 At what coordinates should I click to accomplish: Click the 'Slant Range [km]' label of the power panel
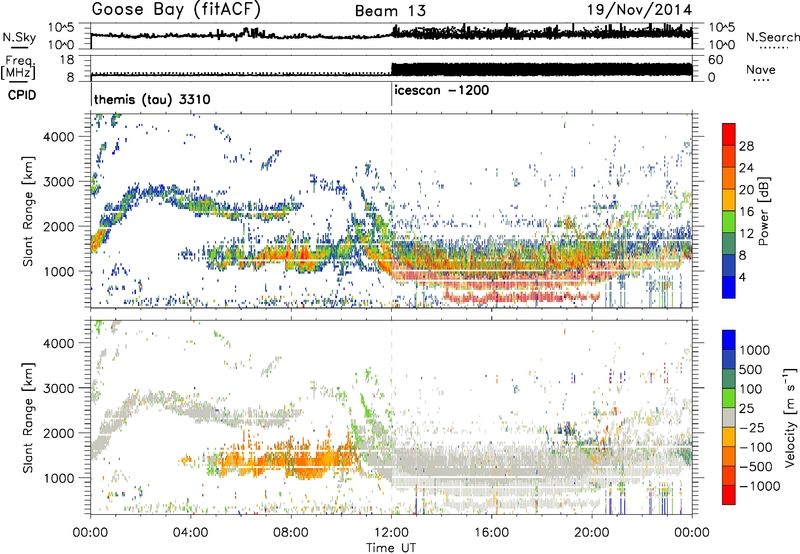coord(29,211)
